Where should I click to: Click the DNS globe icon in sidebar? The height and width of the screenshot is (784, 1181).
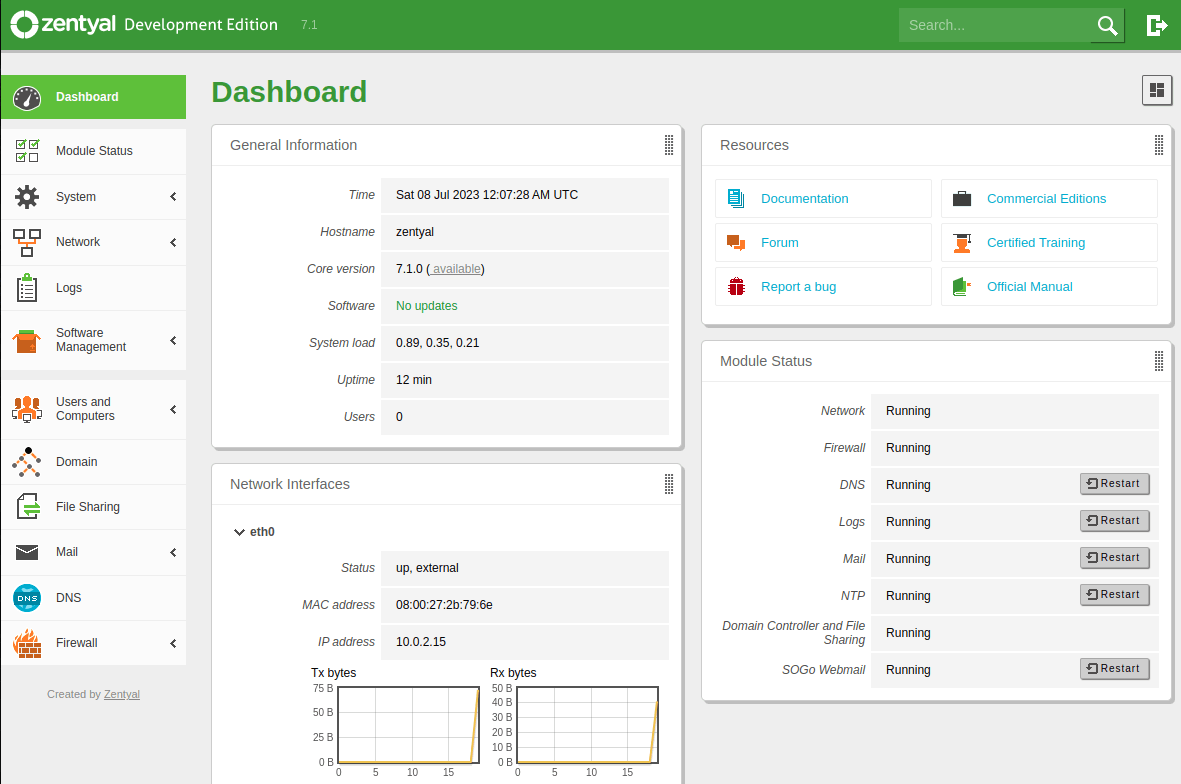(x=27, y=598)
